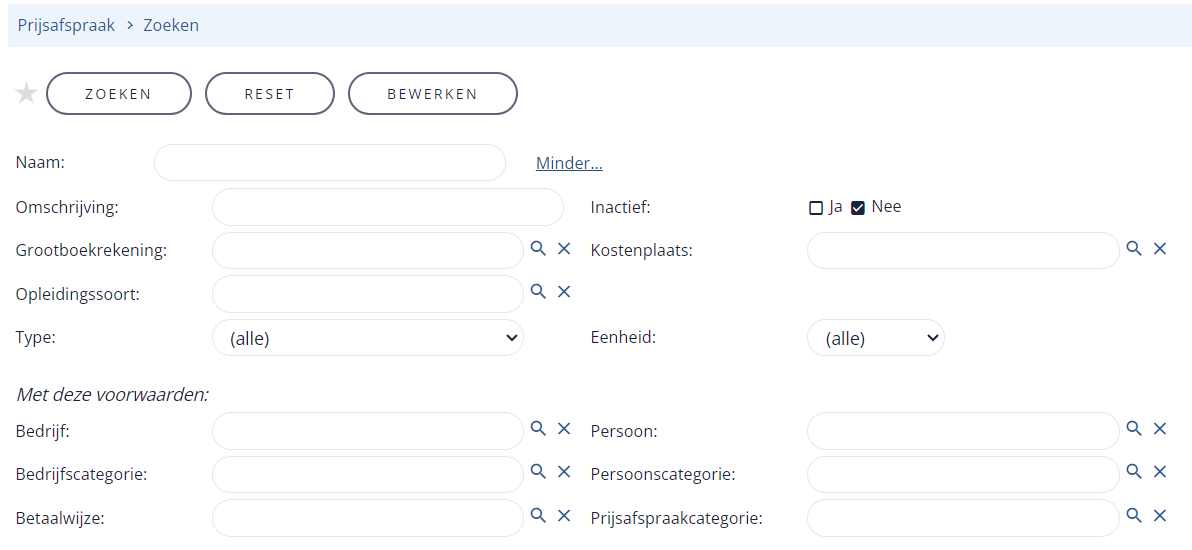Open Grootboekrekening lookup magnifier icon
Viewport: 1192px width, 550px height.
538,249
